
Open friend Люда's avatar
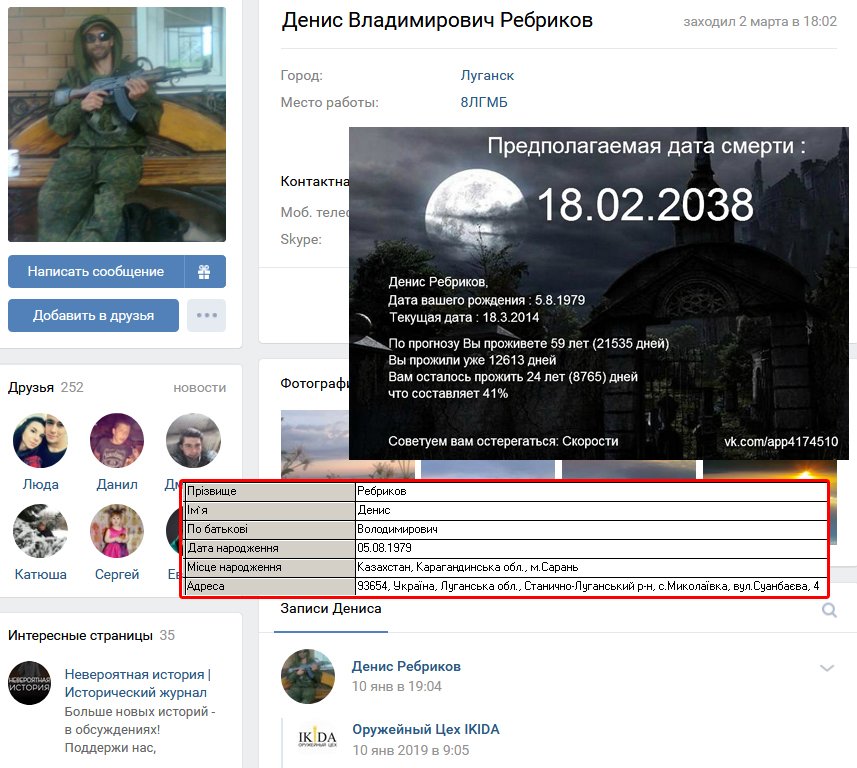[40, 441]
